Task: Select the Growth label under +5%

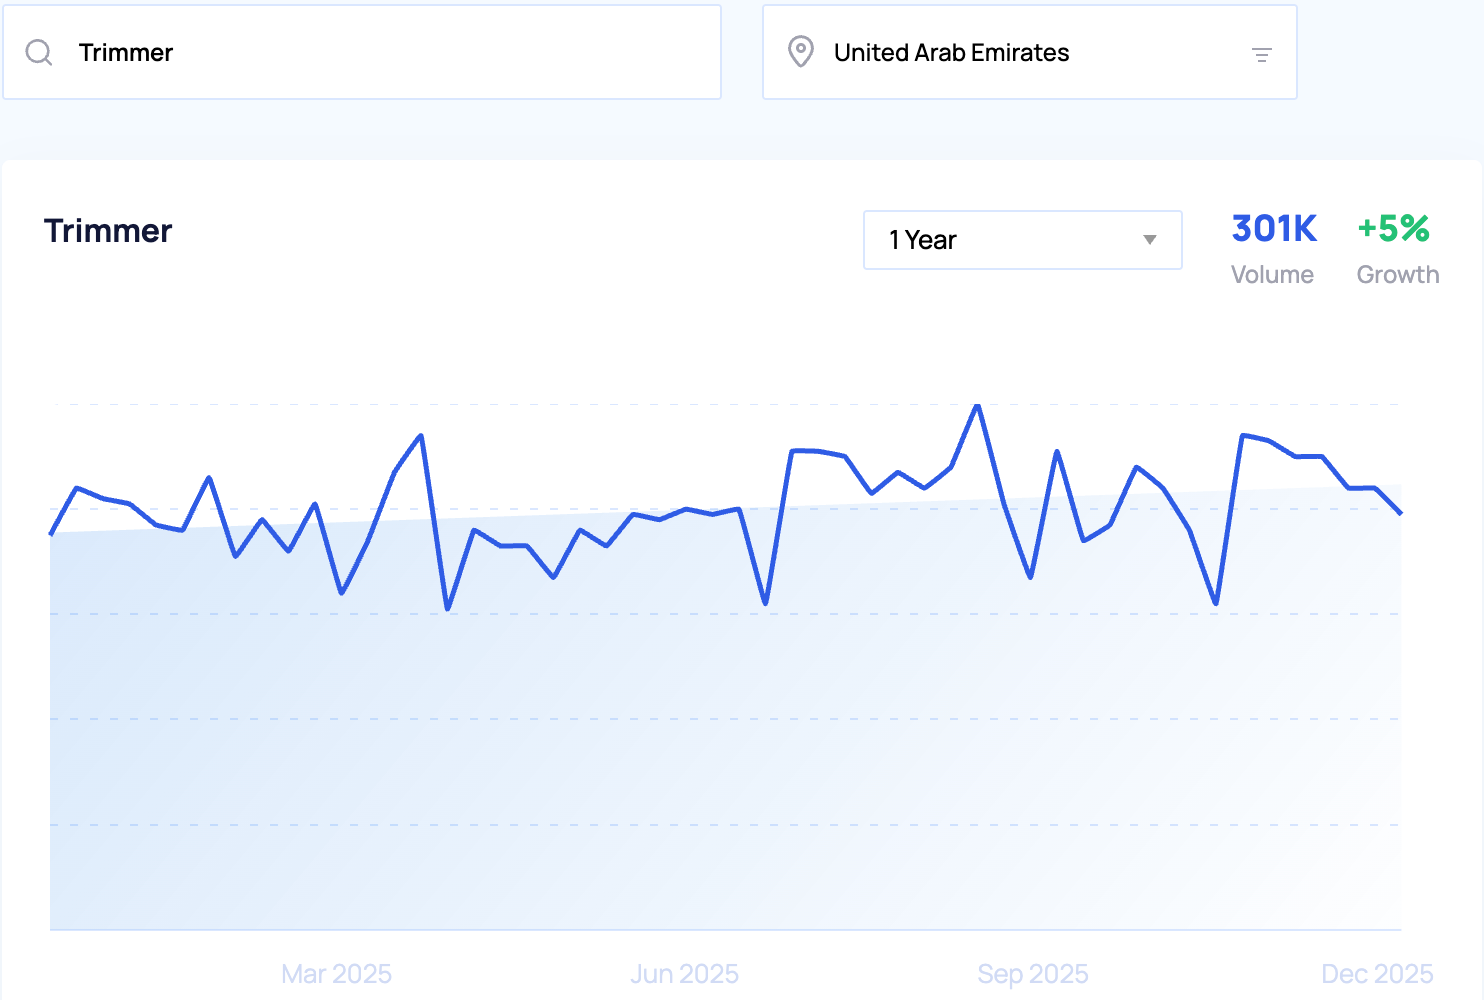Action: click(1397, 275)
